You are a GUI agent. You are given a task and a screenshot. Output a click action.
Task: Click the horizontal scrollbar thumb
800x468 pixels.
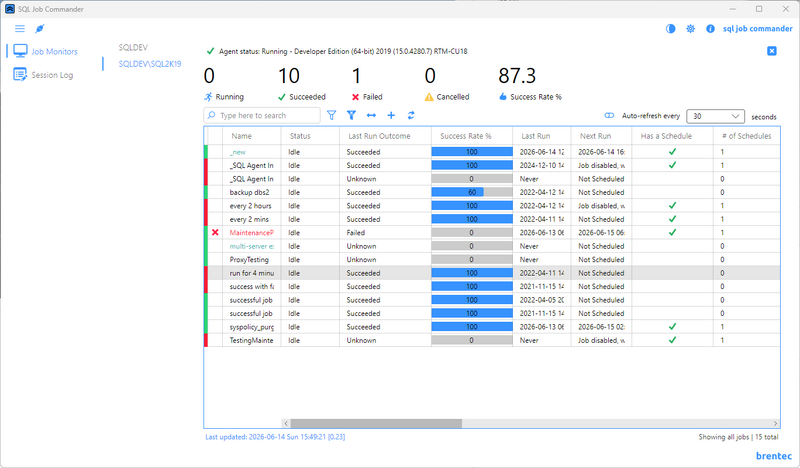click(x=376, y=424)
